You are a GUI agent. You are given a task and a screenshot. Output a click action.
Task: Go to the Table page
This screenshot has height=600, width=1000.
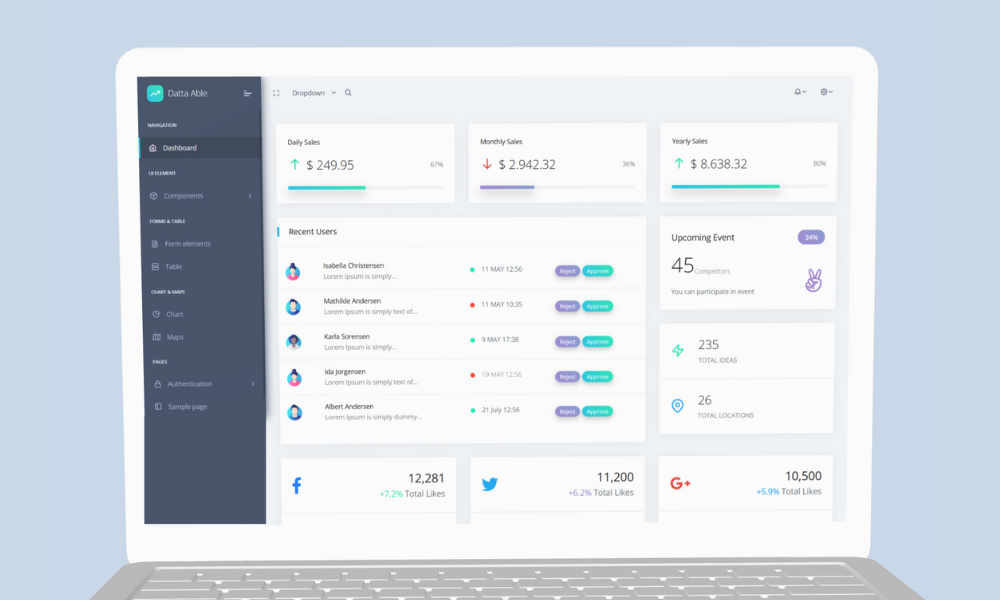pyautogui.click(x=173, y=267)
